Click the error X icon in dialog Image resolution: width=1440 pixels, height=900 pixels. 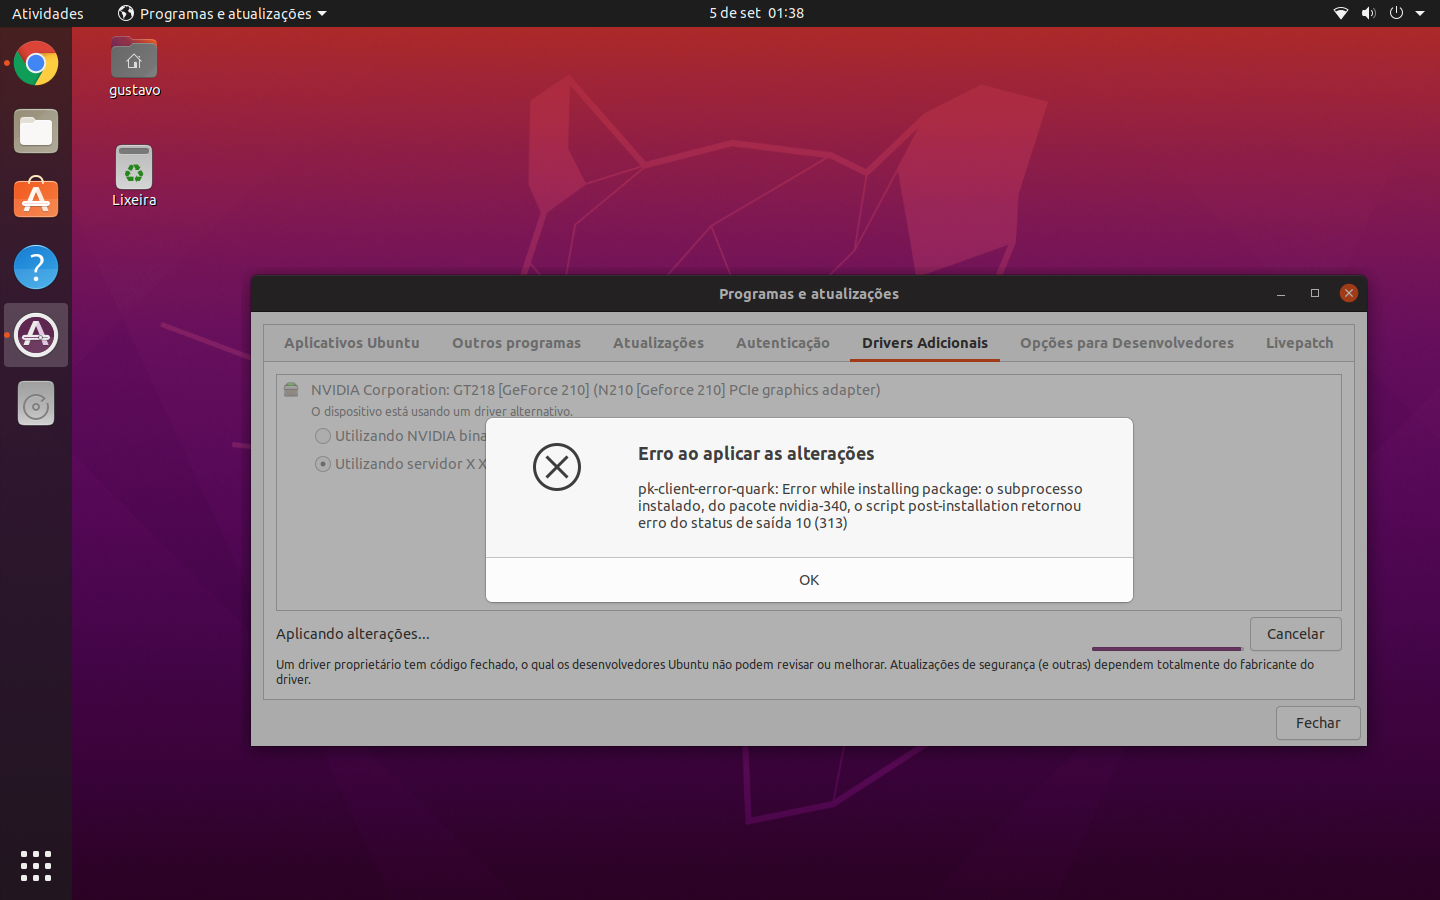pyautogui.click(x=557, y=467)
